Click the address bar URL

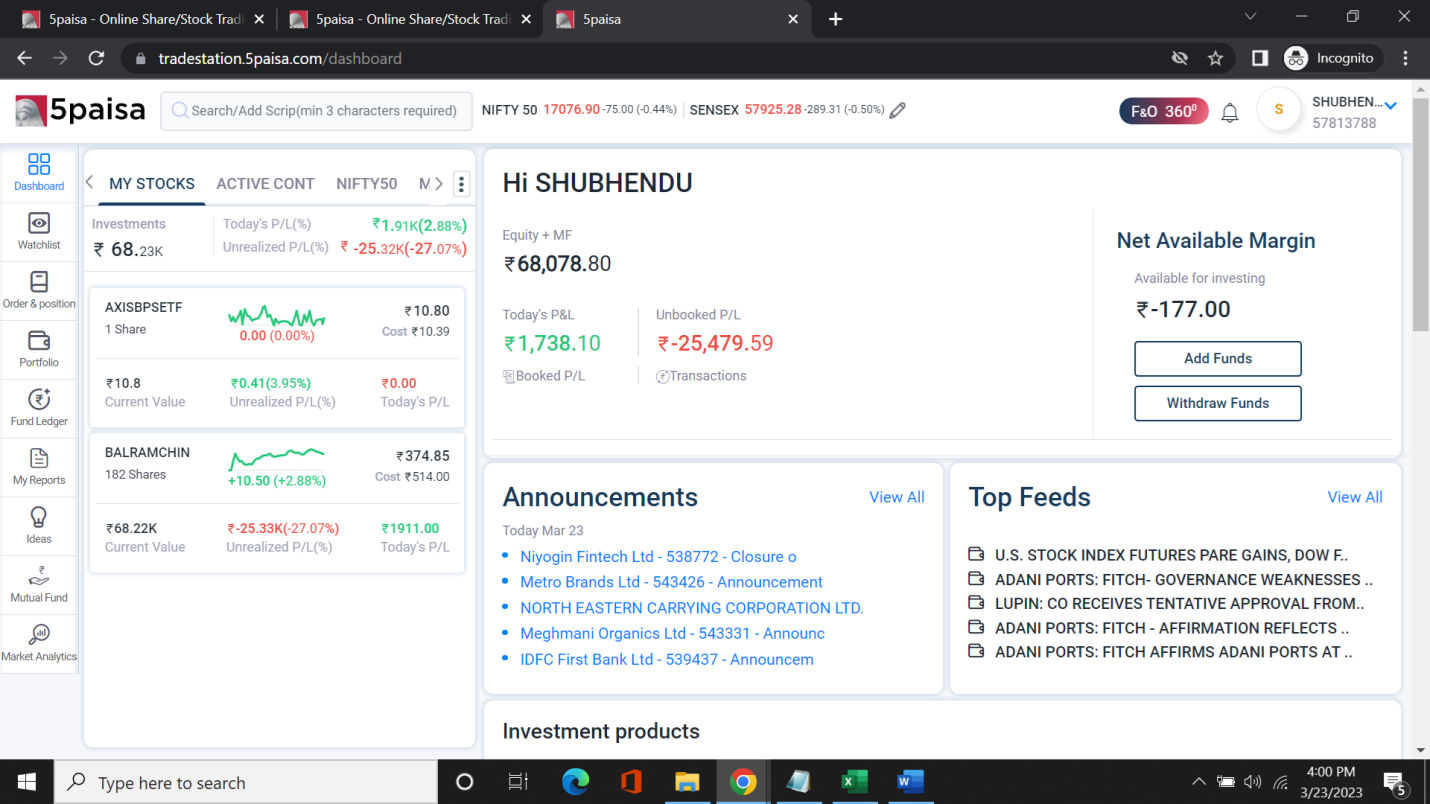pos(280,59)
